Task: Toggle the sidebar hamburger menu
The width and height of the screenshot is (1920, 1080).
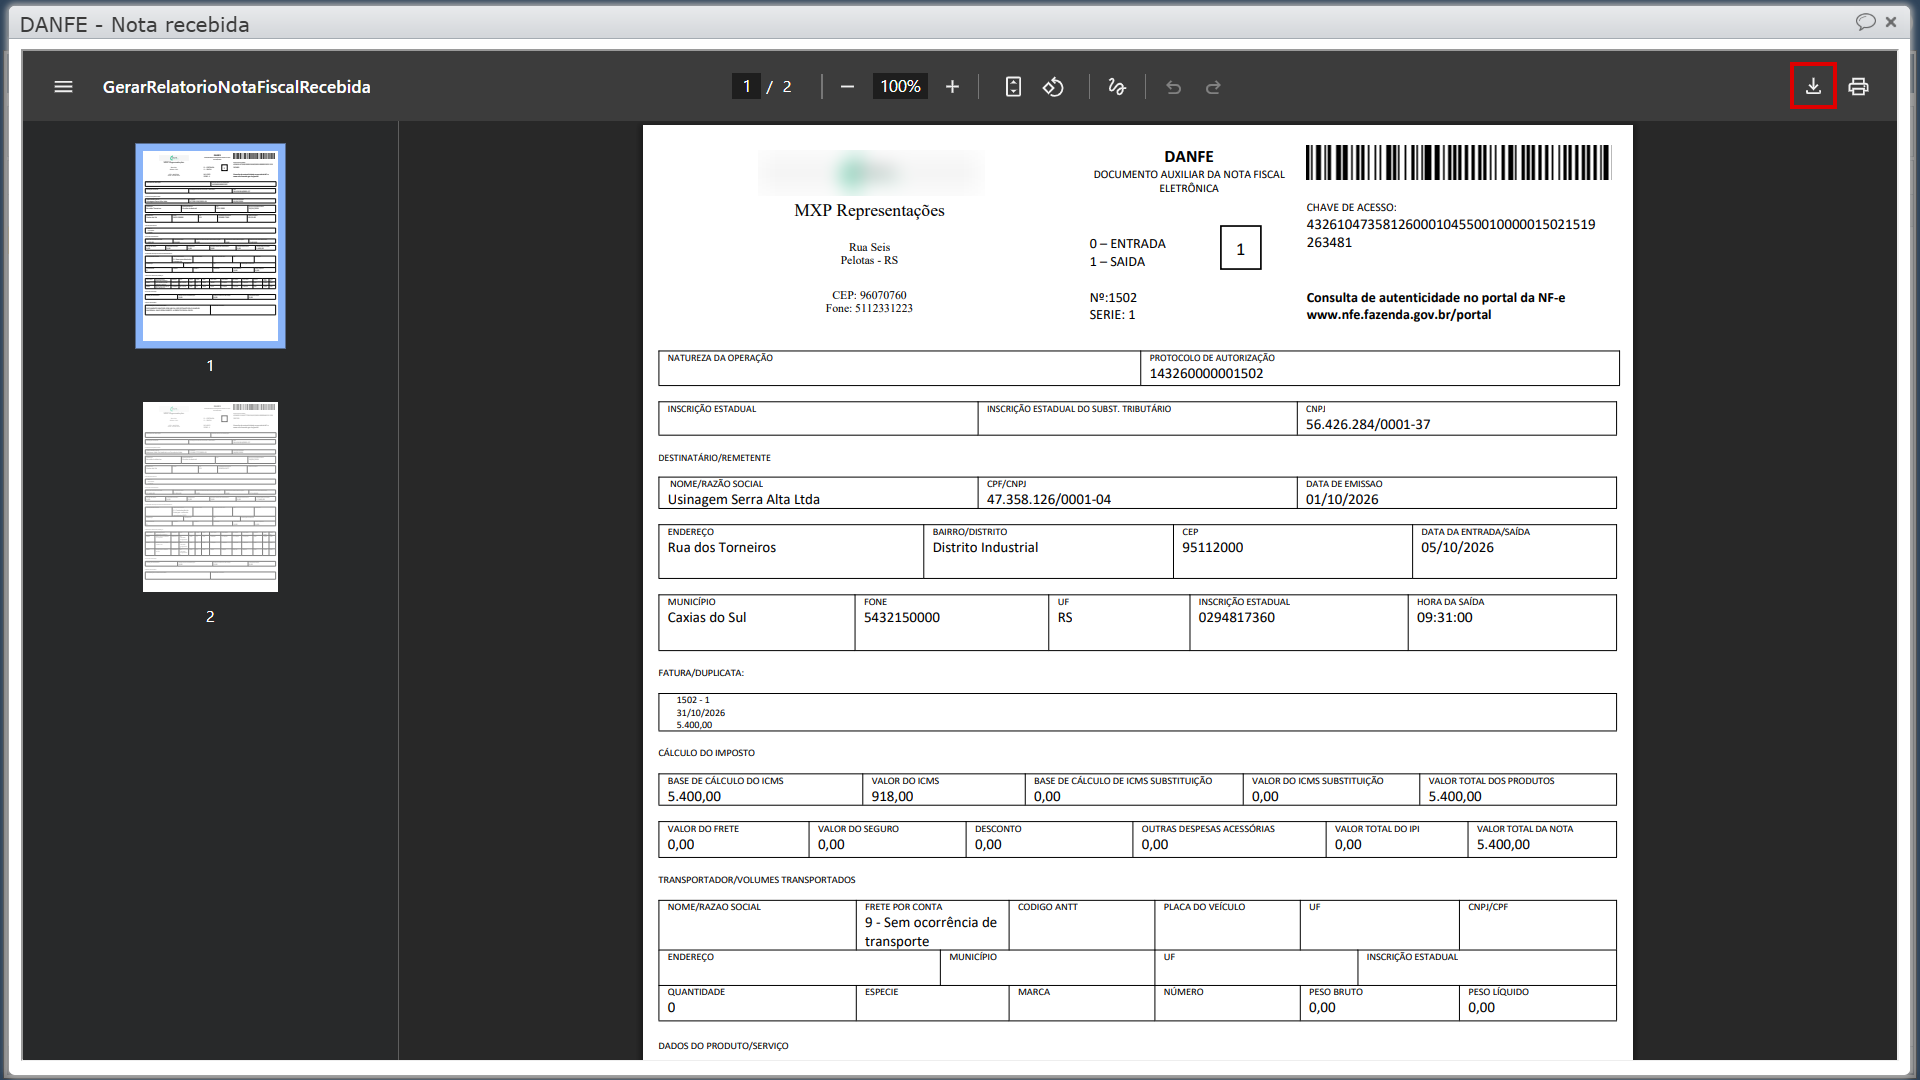Action: click(x=63, y=87)
